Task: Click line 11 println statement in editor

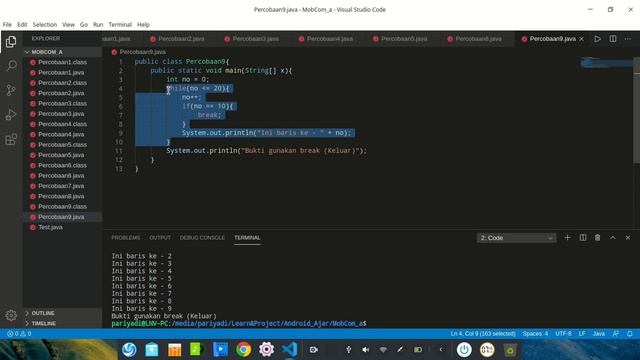Action: [266, 151]
